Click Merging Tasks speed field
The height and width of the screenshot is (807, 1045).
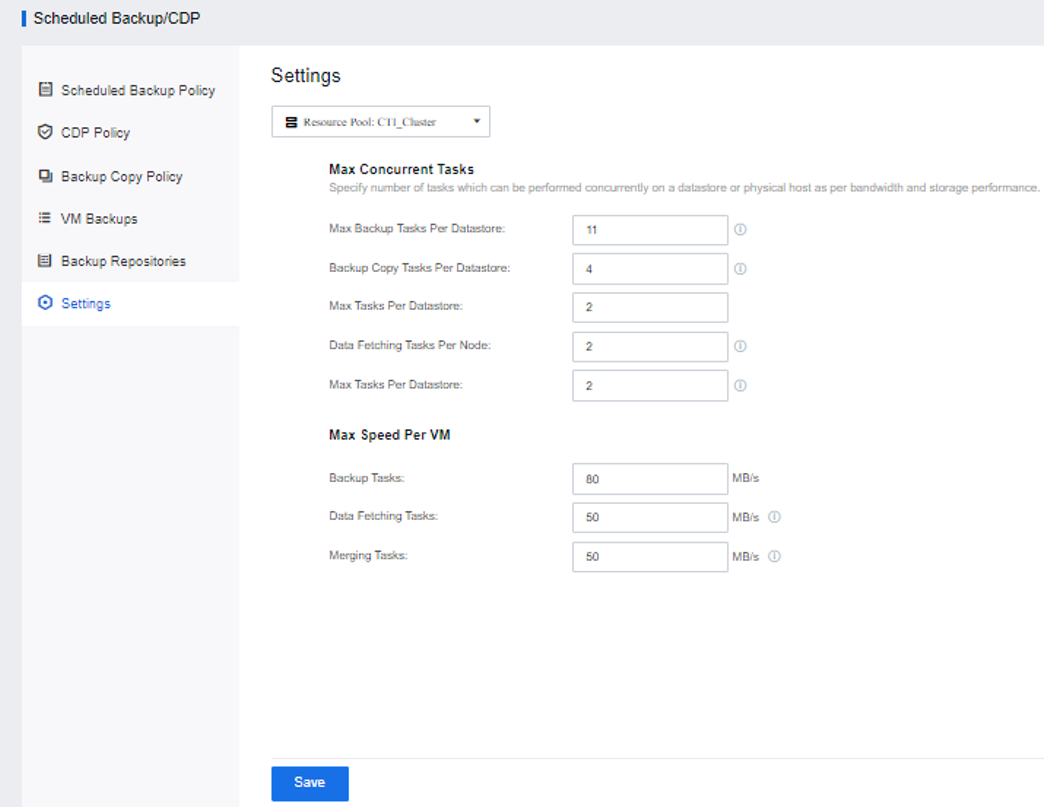coord(650,556)
